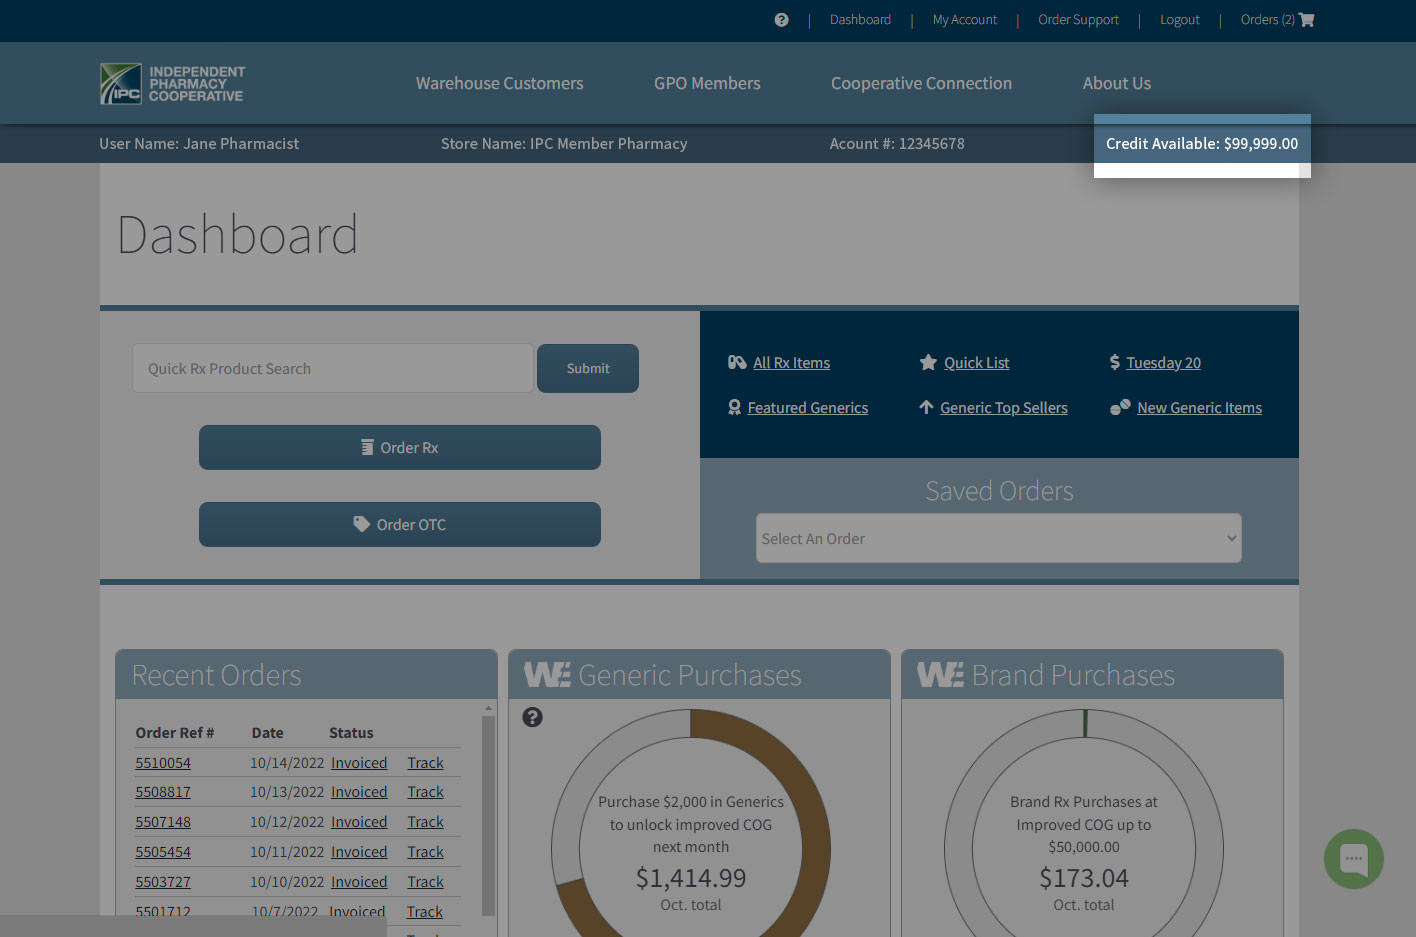Track order 5510054

coord(426,763)
